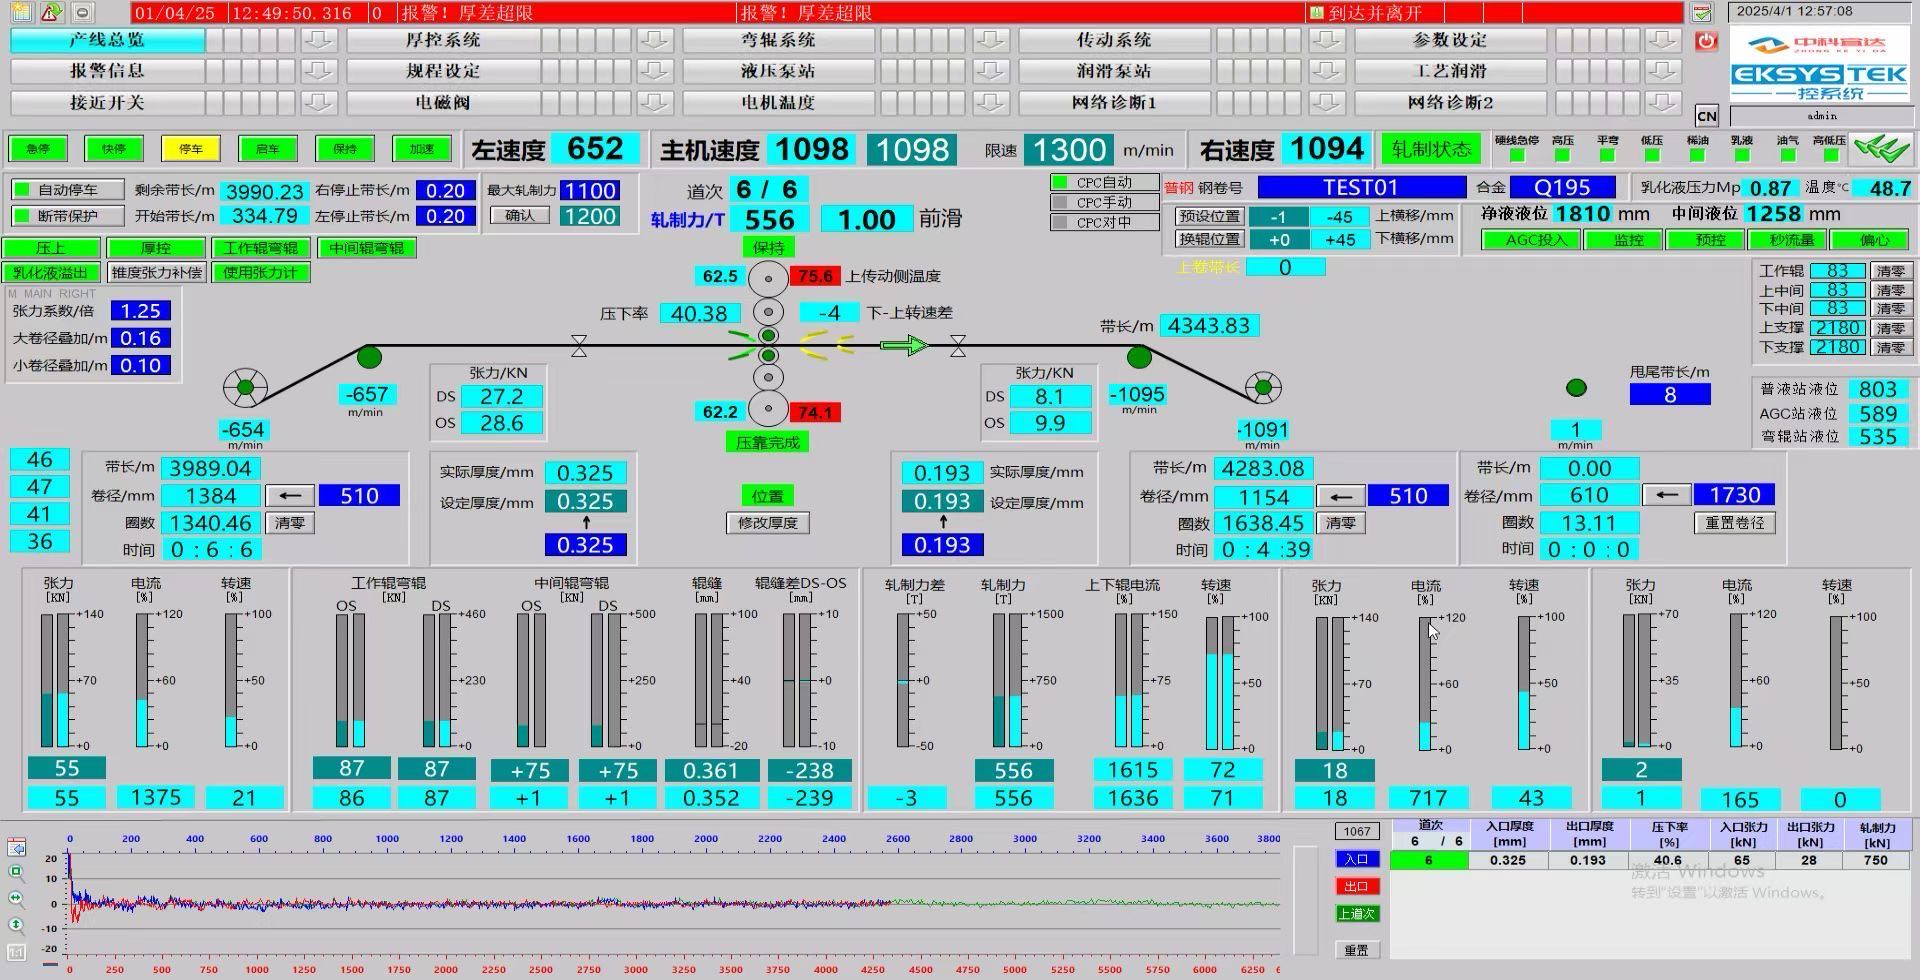The width and height of the screenshot is (1920, 980).
Task: Click the red power icon beside 参数设定
Action: tap(1706, 41)
